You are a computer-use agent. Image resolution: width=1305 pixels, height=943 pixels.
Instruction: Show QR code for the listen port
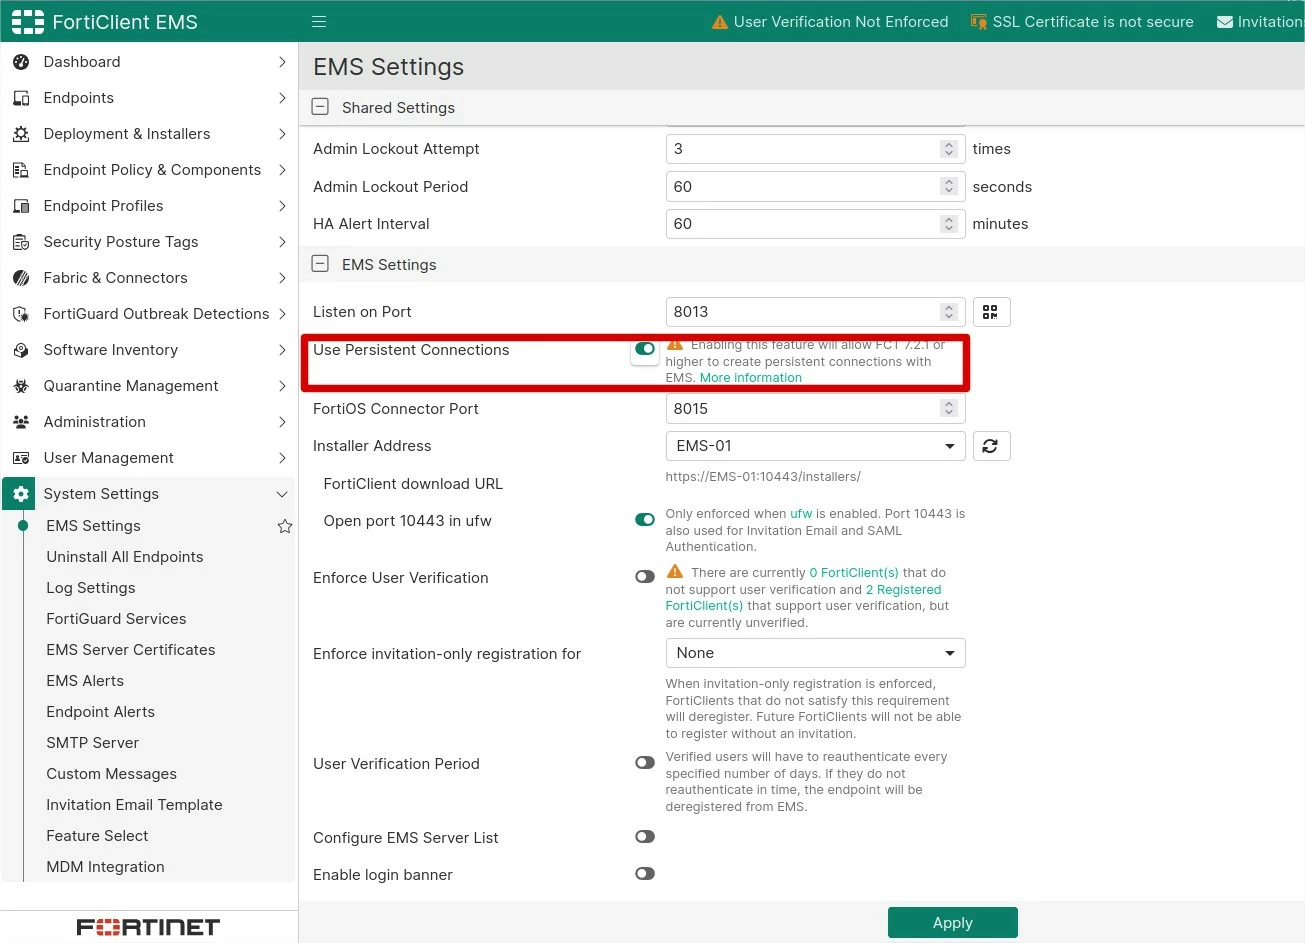(991, 312)
